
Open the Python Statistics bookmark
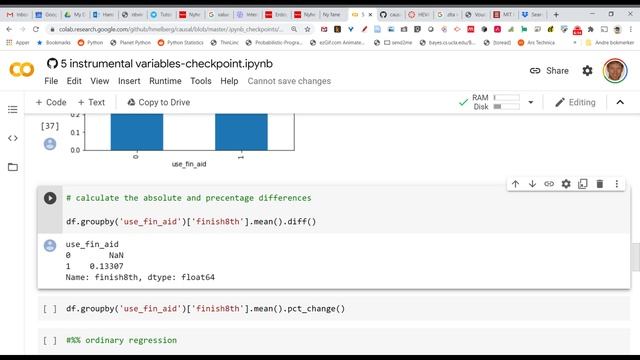[180, 42]
